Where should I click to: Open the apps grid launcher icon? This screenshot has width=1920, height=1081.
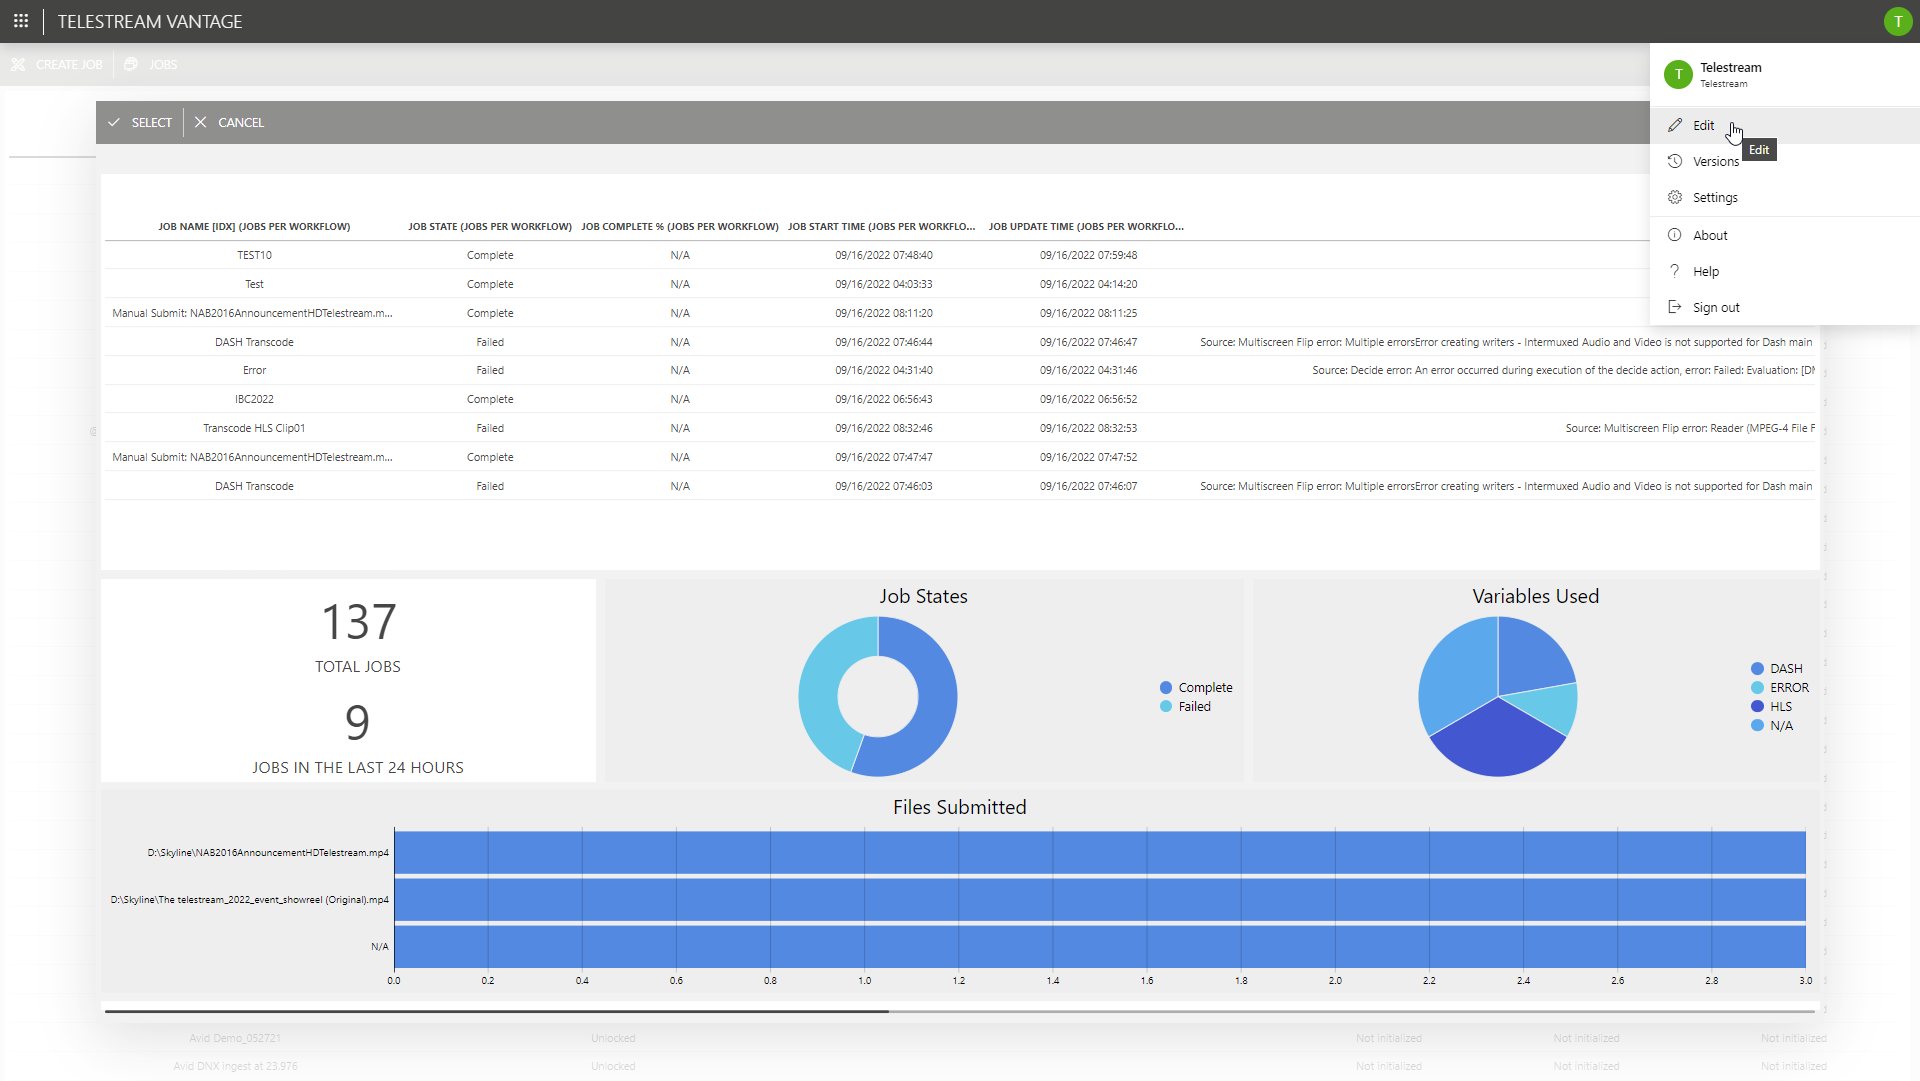[x=20, y=21]
